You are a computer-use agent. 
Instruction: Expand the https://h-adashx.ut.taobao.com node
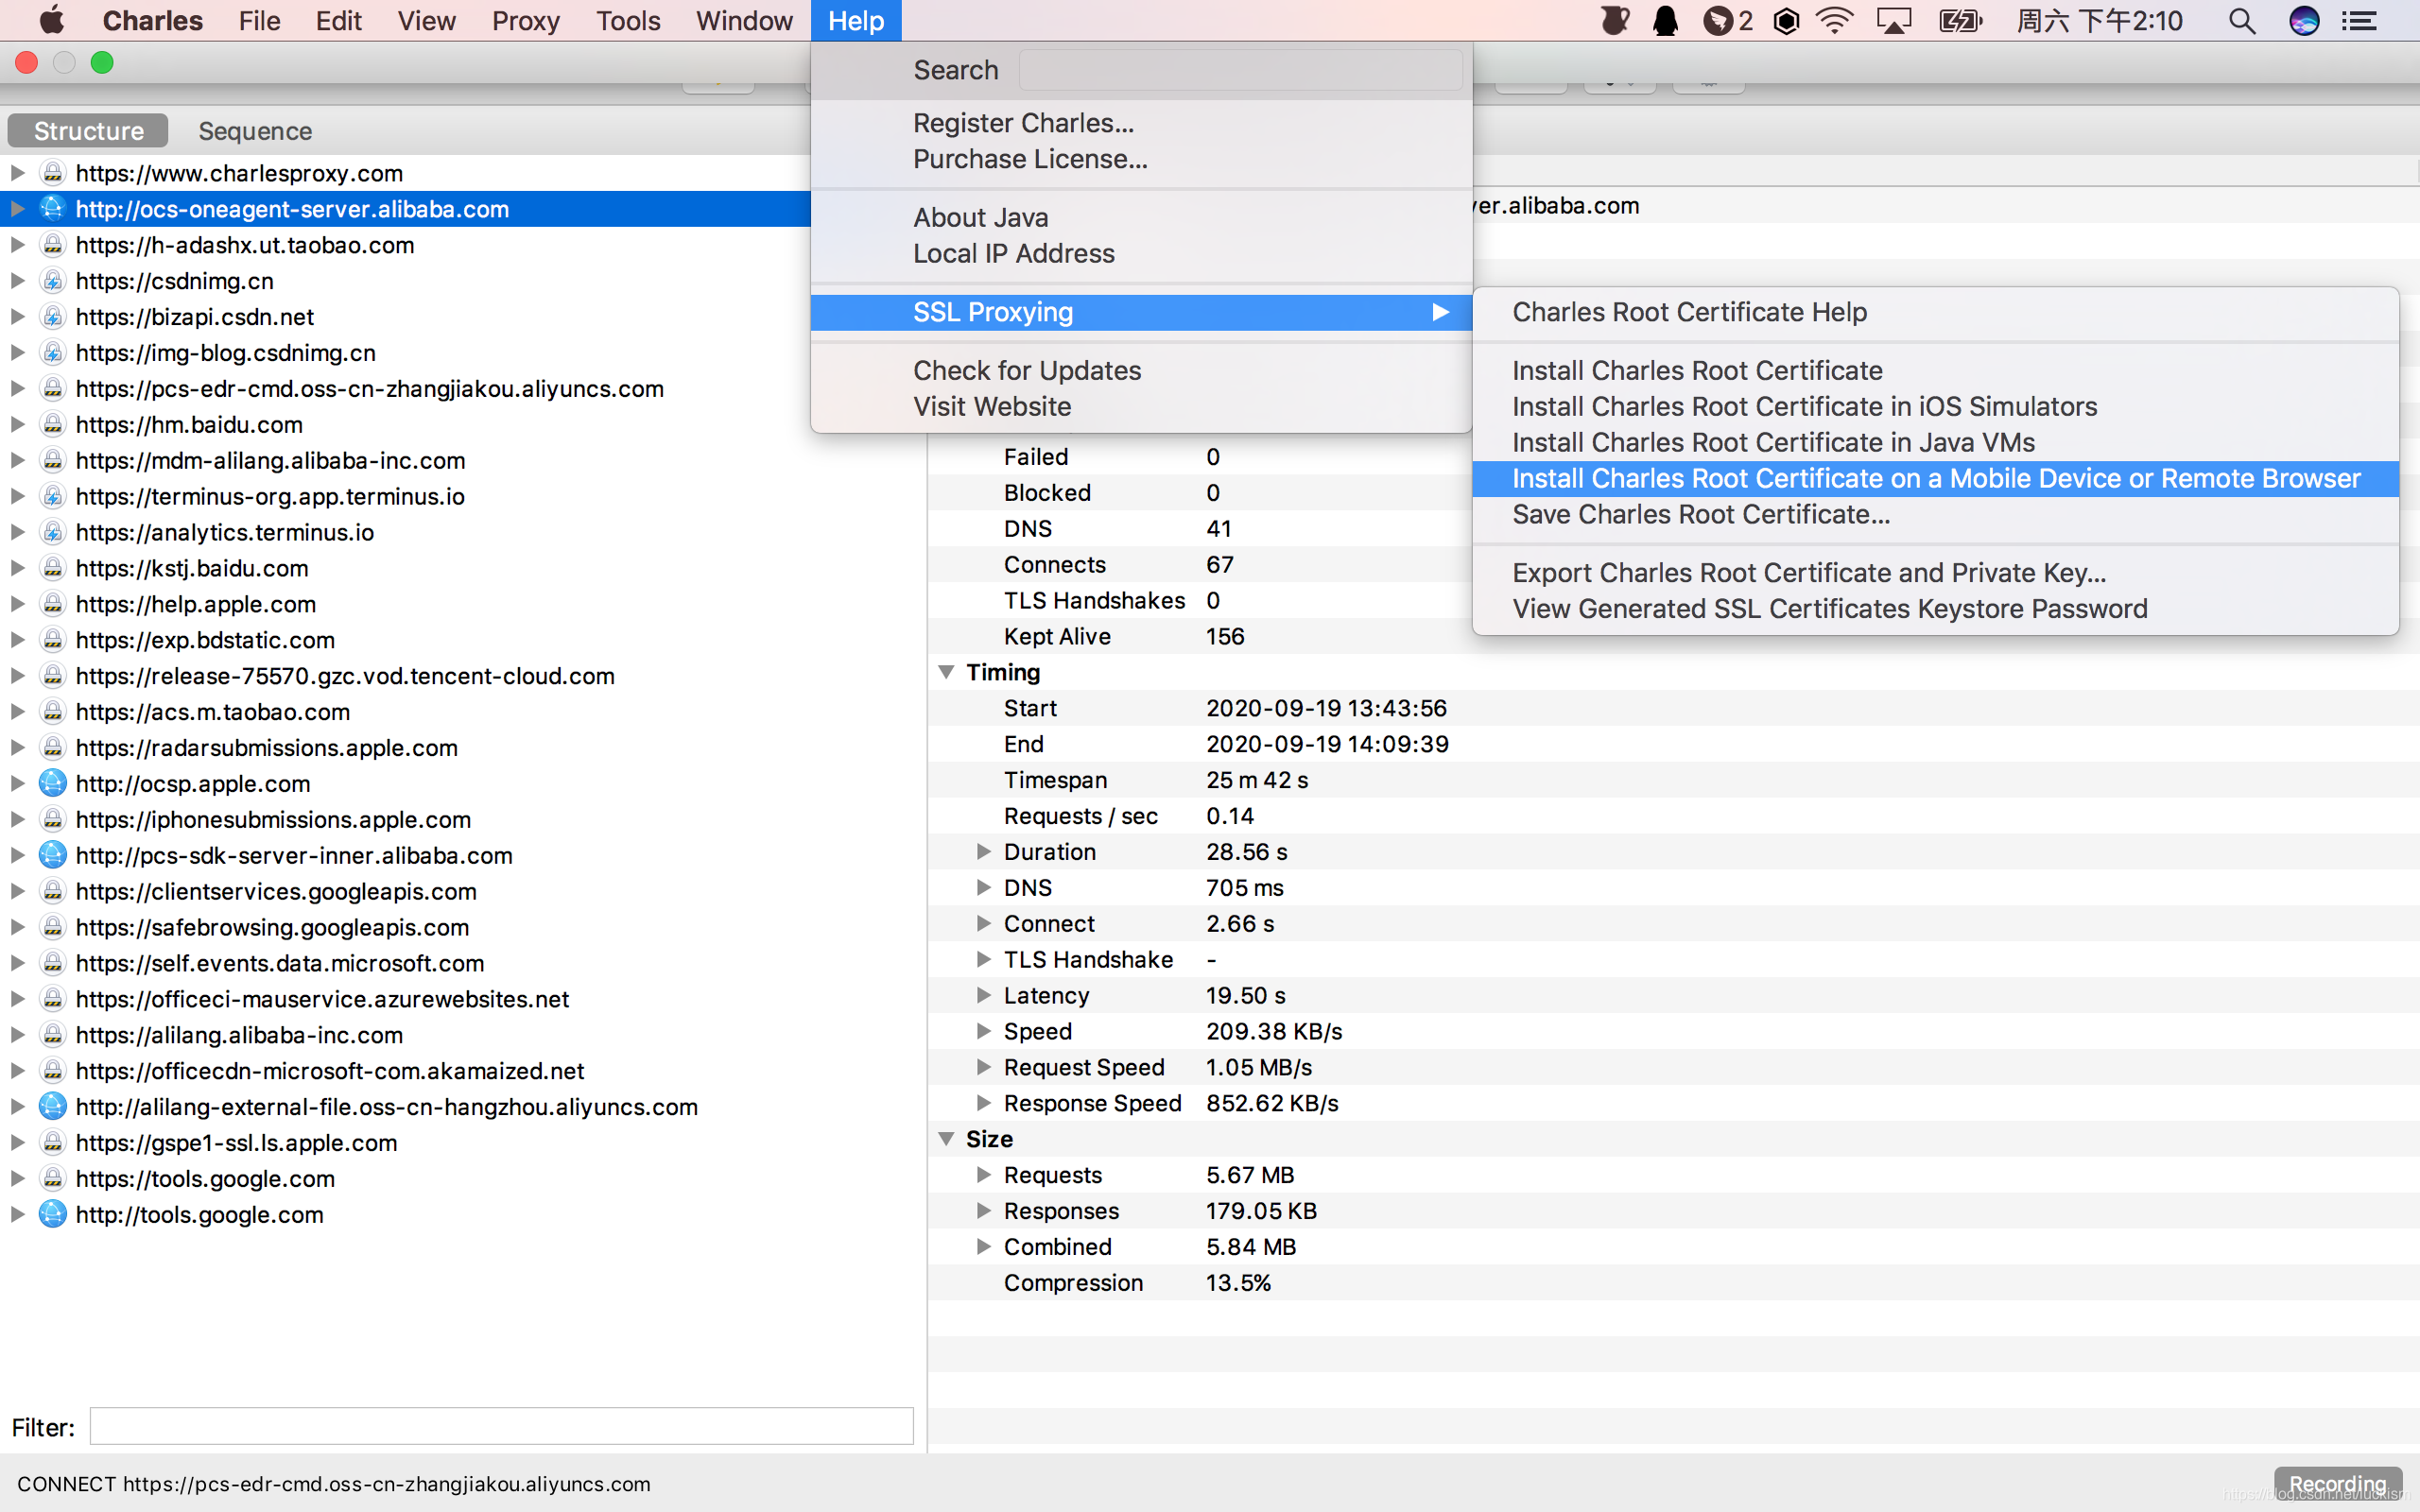pyautogui.click(x=17, y=245)
